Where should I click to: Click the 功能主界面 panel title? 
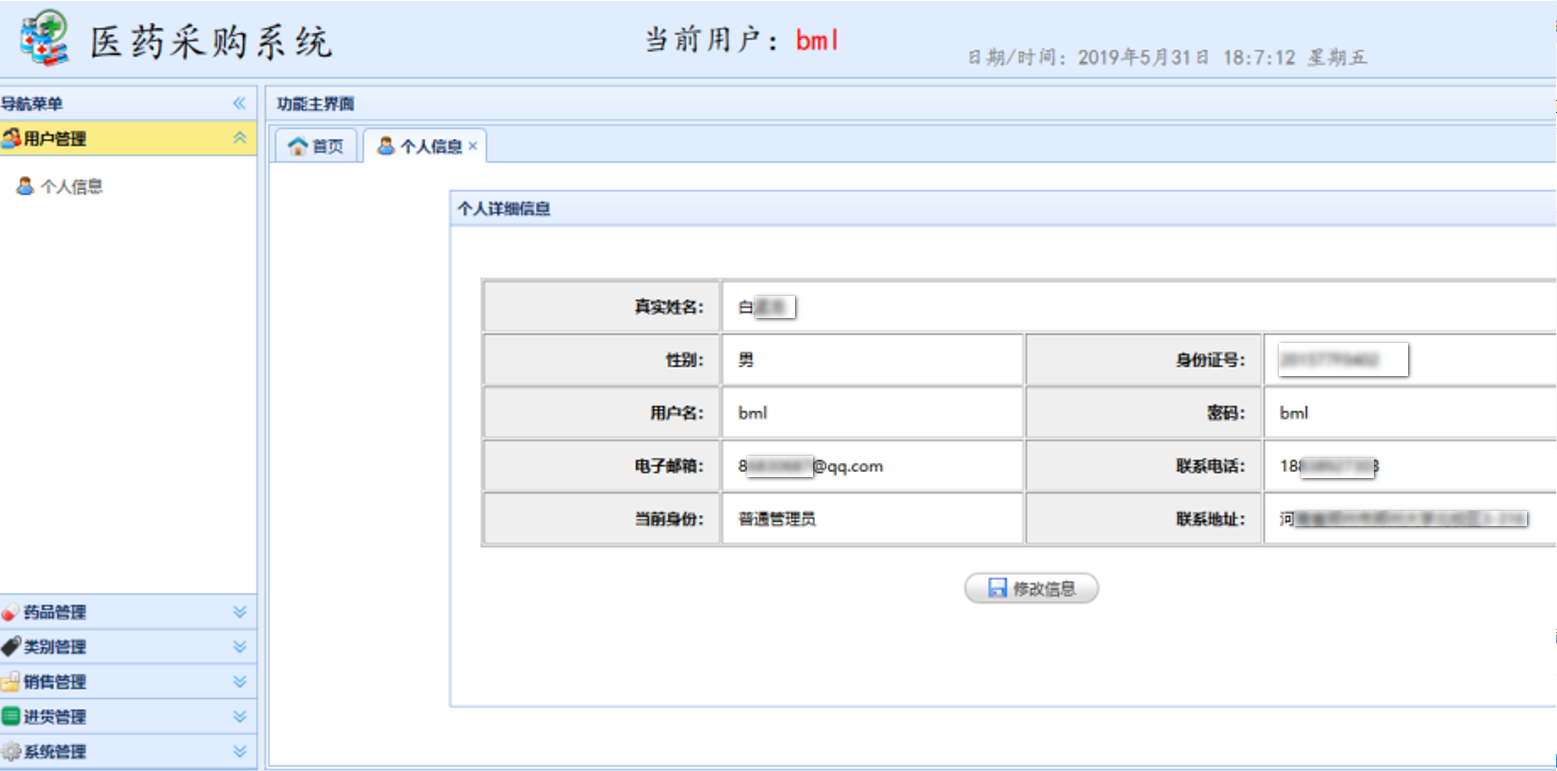click(x=316, y=104)
